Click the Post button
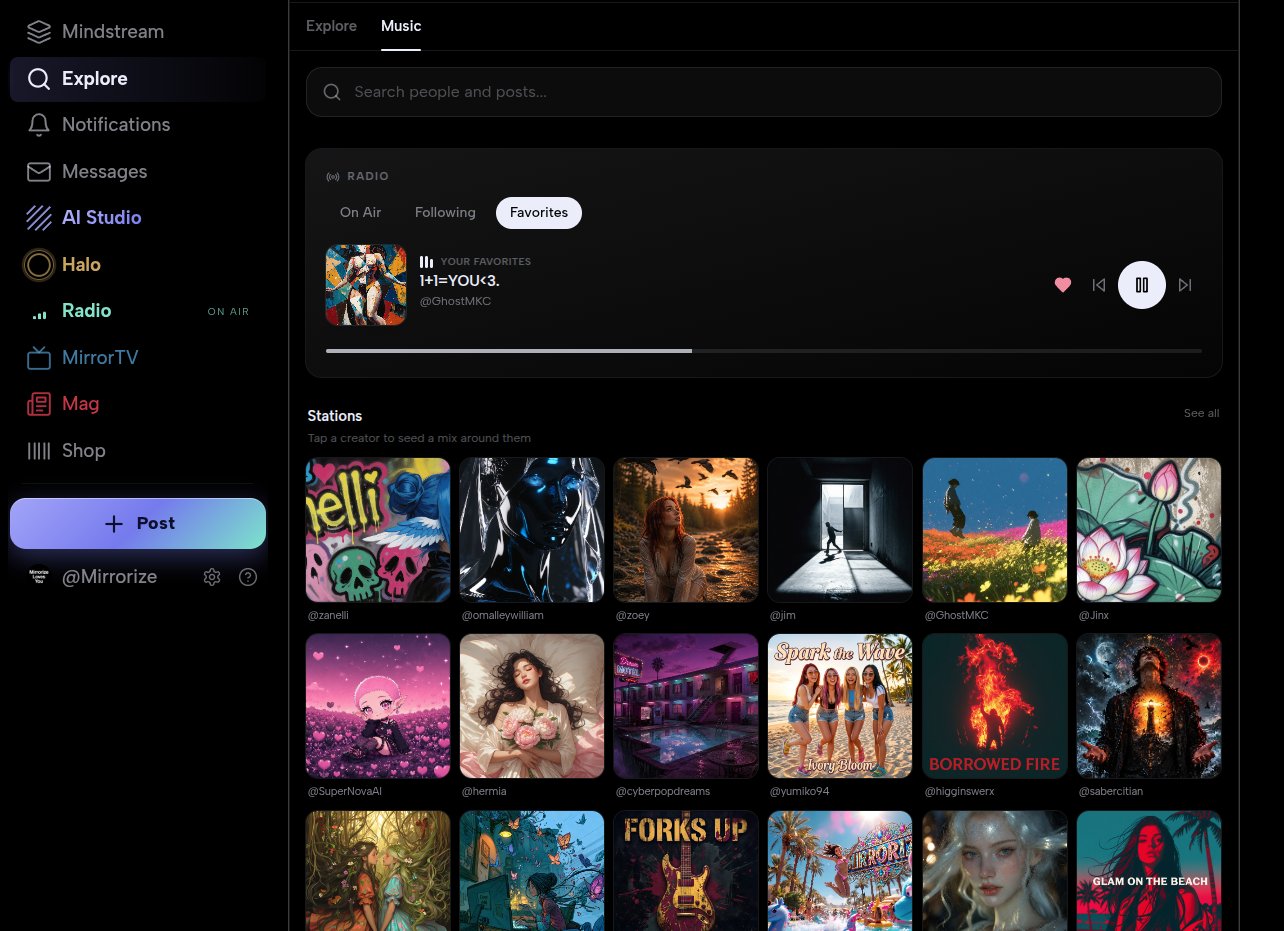1284x931 pixels. coord(138,523)
